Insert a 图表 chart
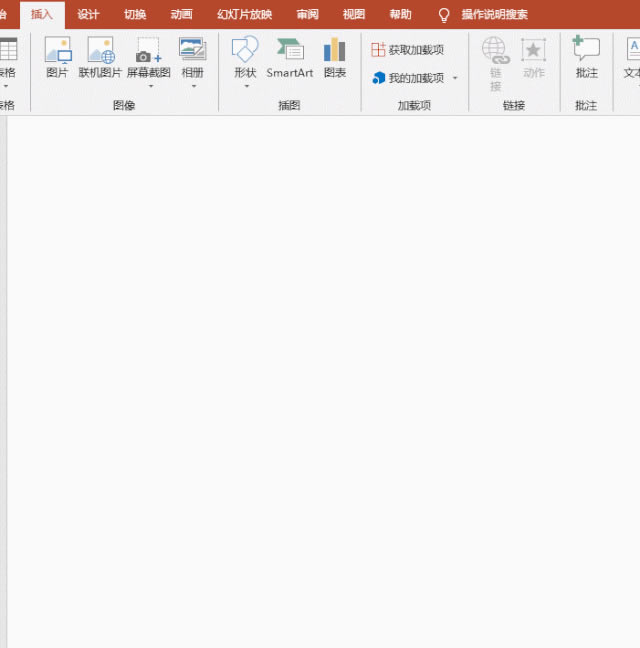Screen dimensions: 640x648 point(335,51)
